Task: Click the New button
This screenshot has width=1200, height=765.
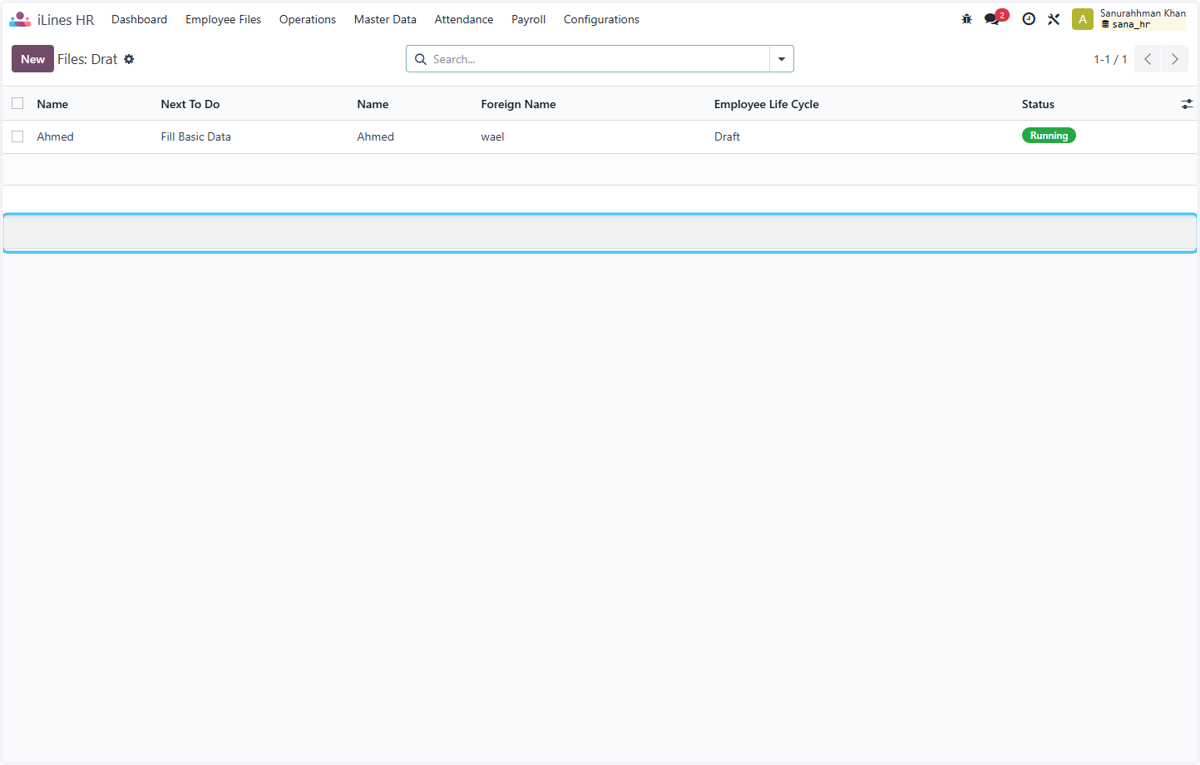Action: pos(33,59)
